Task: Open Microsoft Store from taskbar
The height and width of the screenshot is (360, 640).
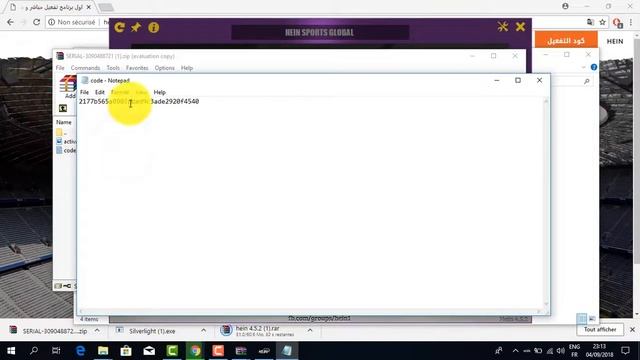Action: (x=126, y=351)
